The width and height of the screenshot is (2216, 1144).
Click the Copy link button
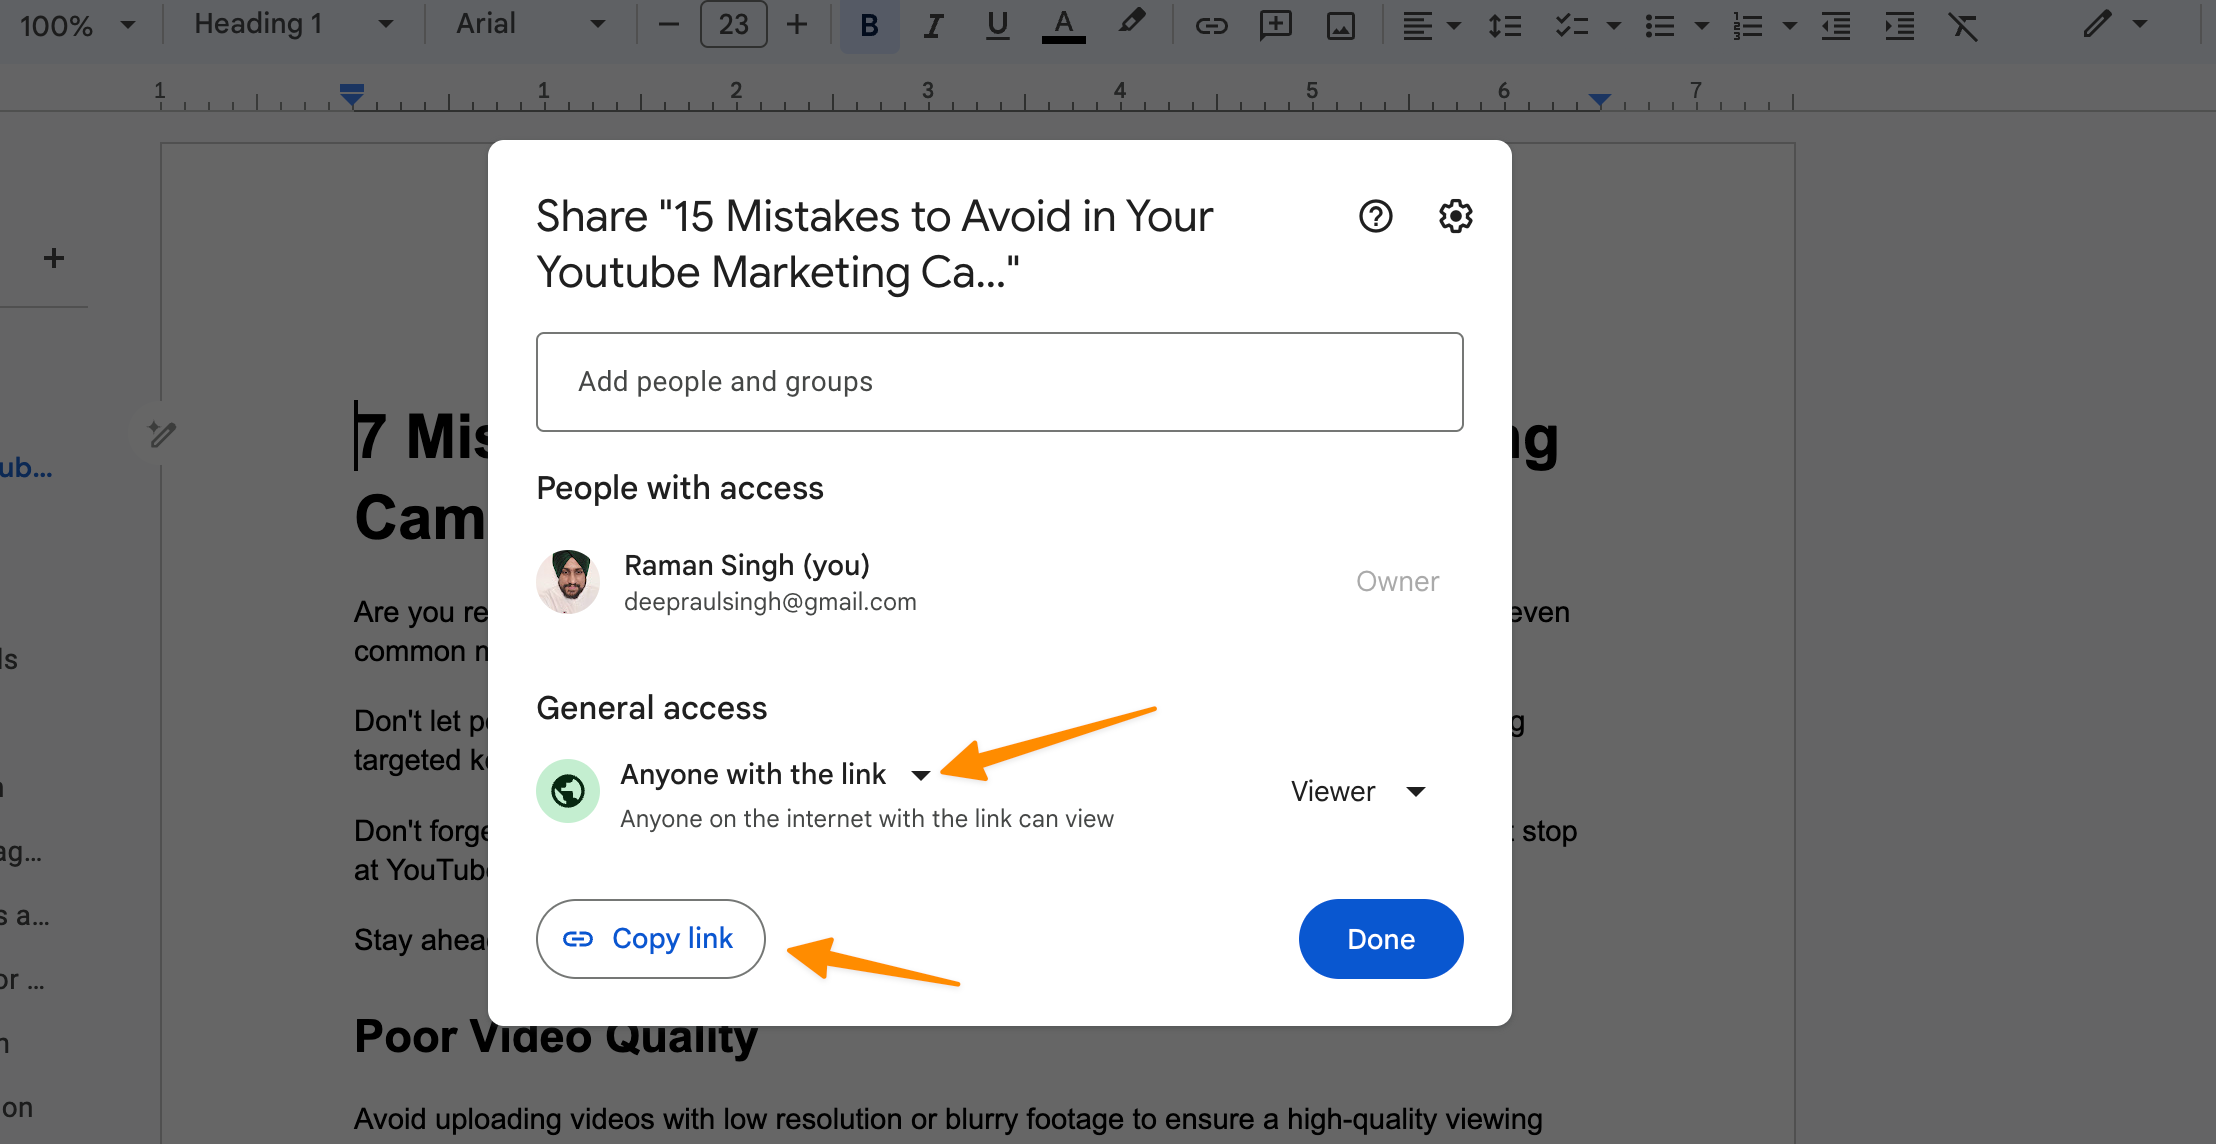pyautogui.click(x=651, y=939)
